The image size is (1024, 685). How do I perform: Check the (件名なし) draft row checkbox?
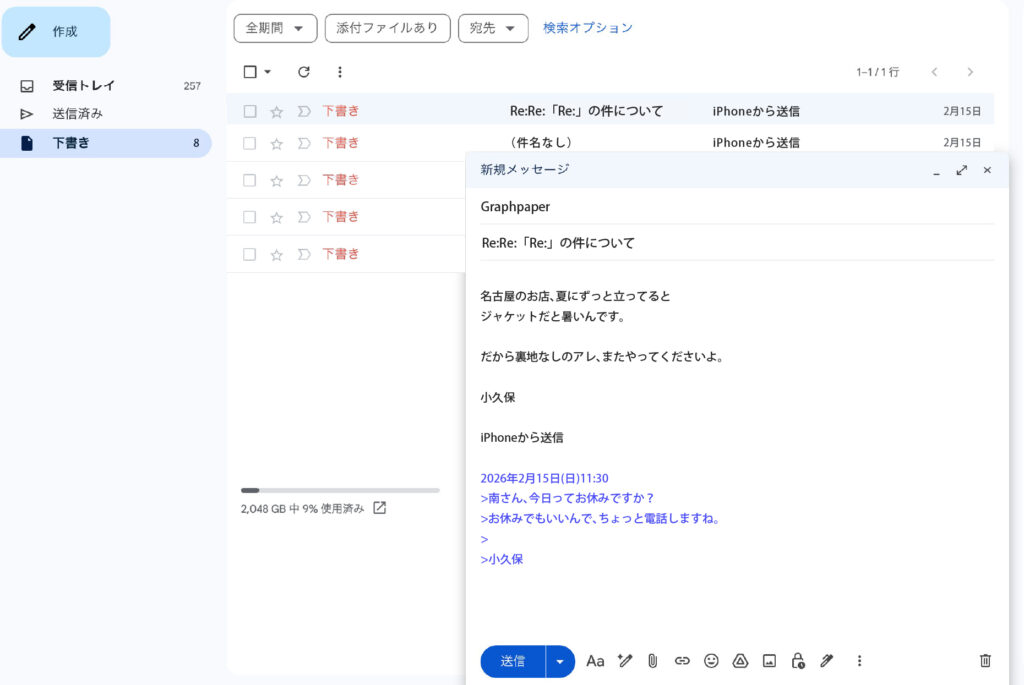[250, 143]
